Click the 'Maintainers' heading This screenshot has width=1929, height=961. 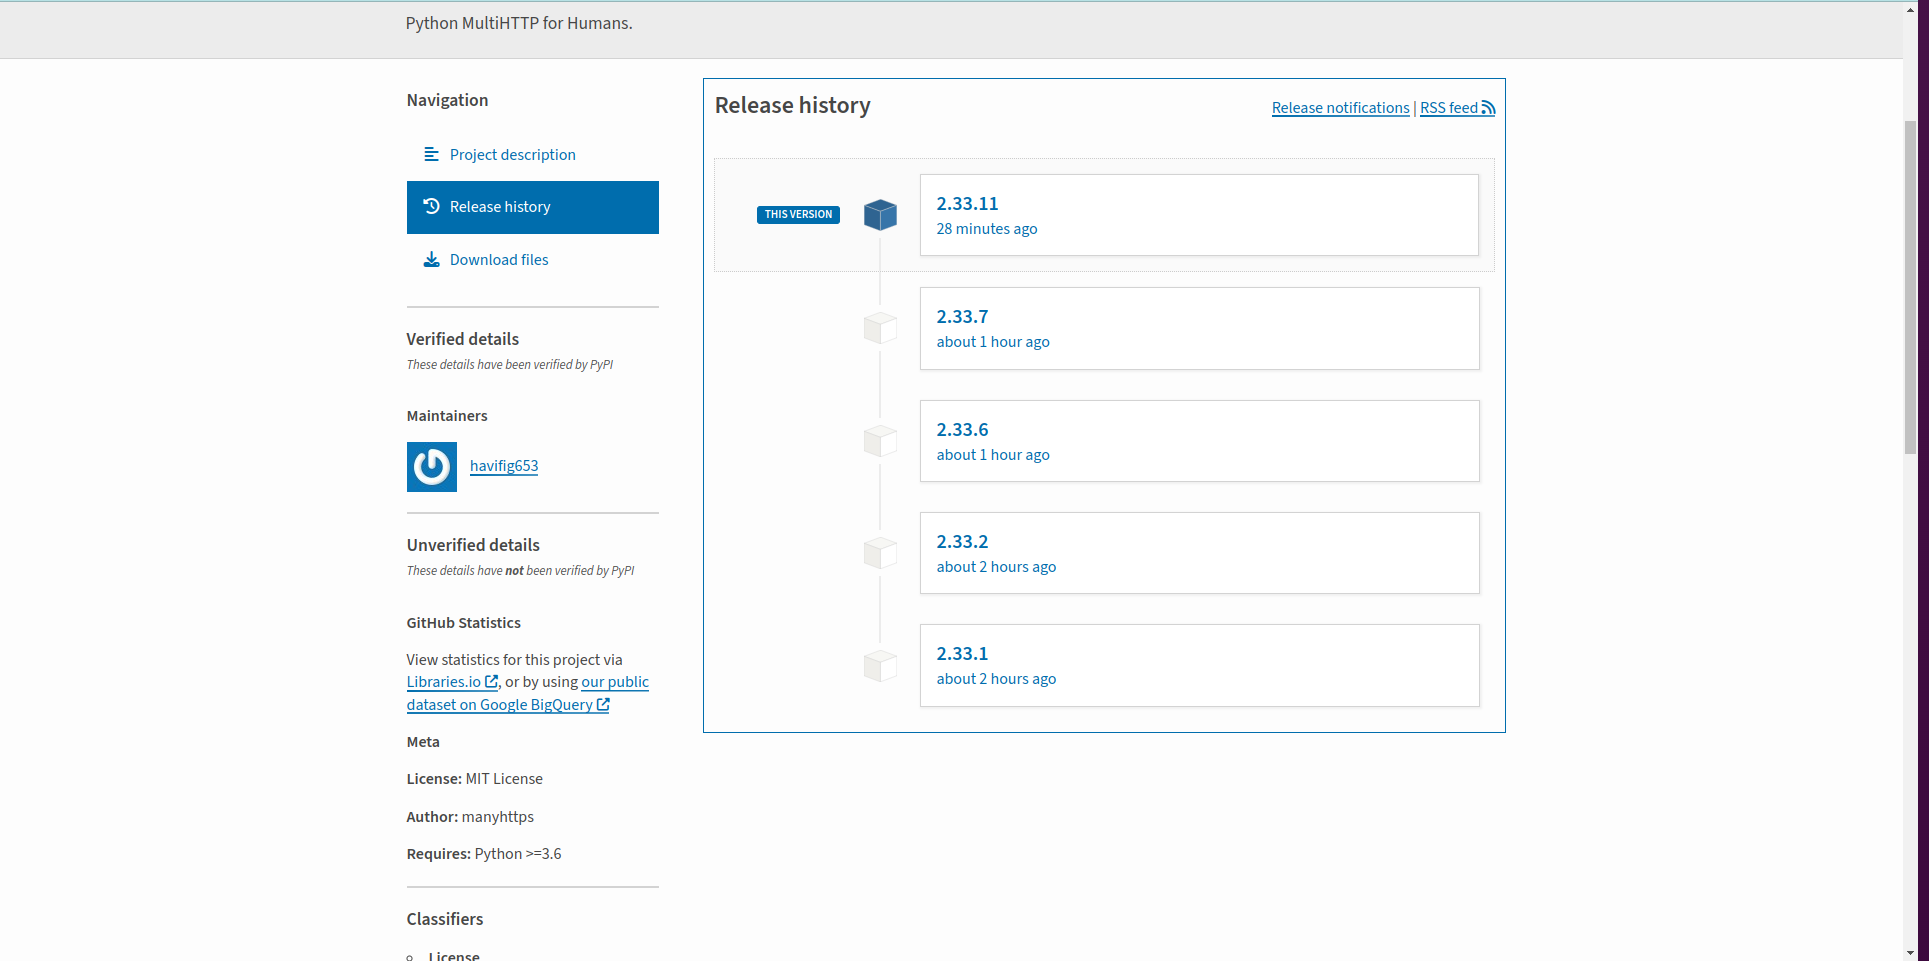coord(447,416)
